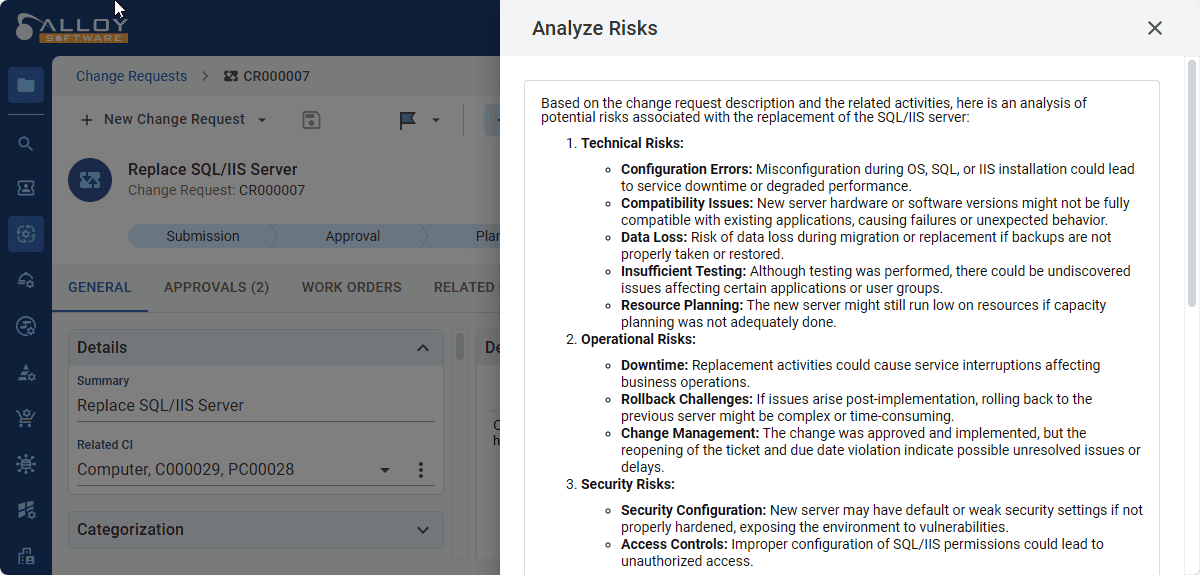
Task: Close the Analyze Risks panel
Action: (1154, 28)
